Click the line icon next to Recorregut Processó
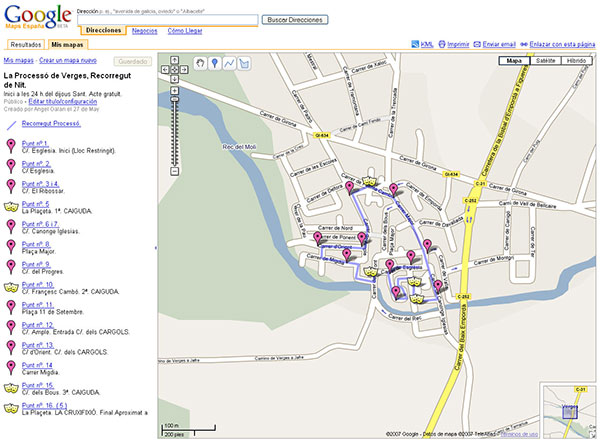Viewport: 600px width, 441px height. pyautogui.click(x=11, y=125)
